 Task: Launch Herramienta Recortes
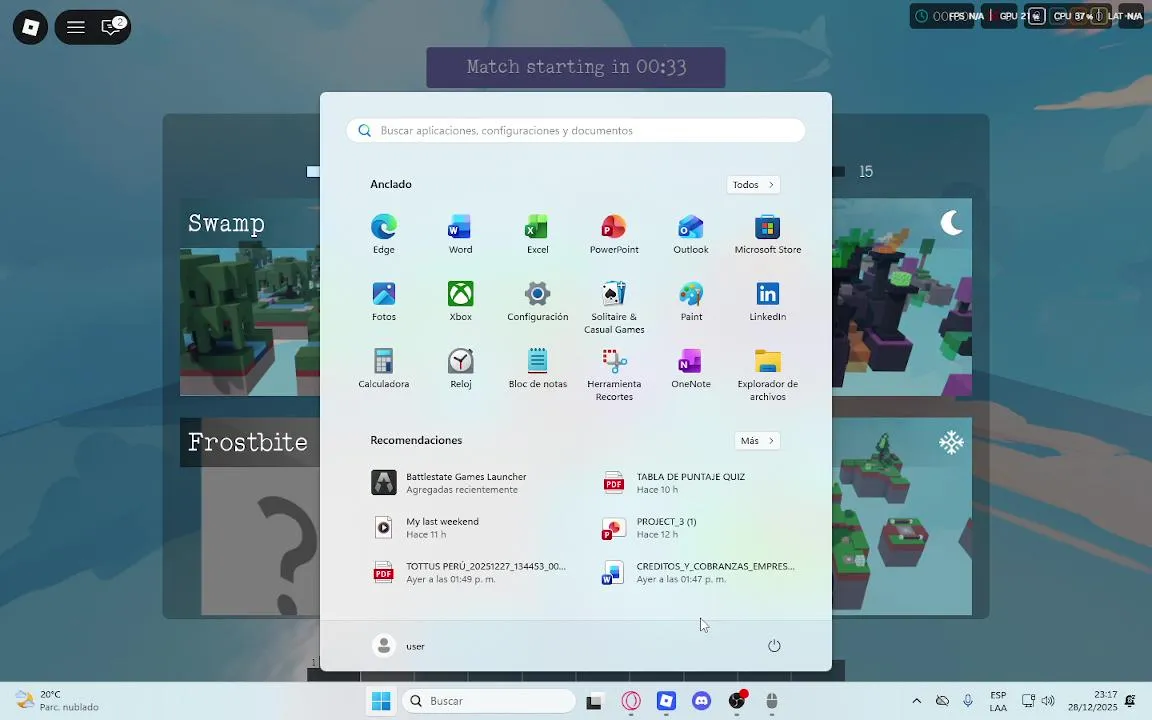(613, 374)
